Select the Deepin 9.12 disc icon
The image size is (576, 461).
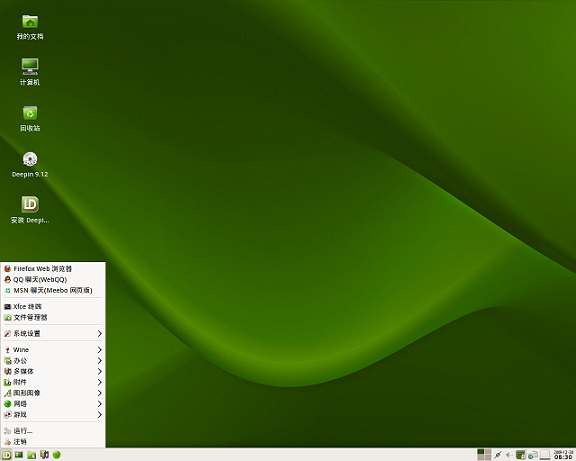pyautogui.click(x=30, y=165)
